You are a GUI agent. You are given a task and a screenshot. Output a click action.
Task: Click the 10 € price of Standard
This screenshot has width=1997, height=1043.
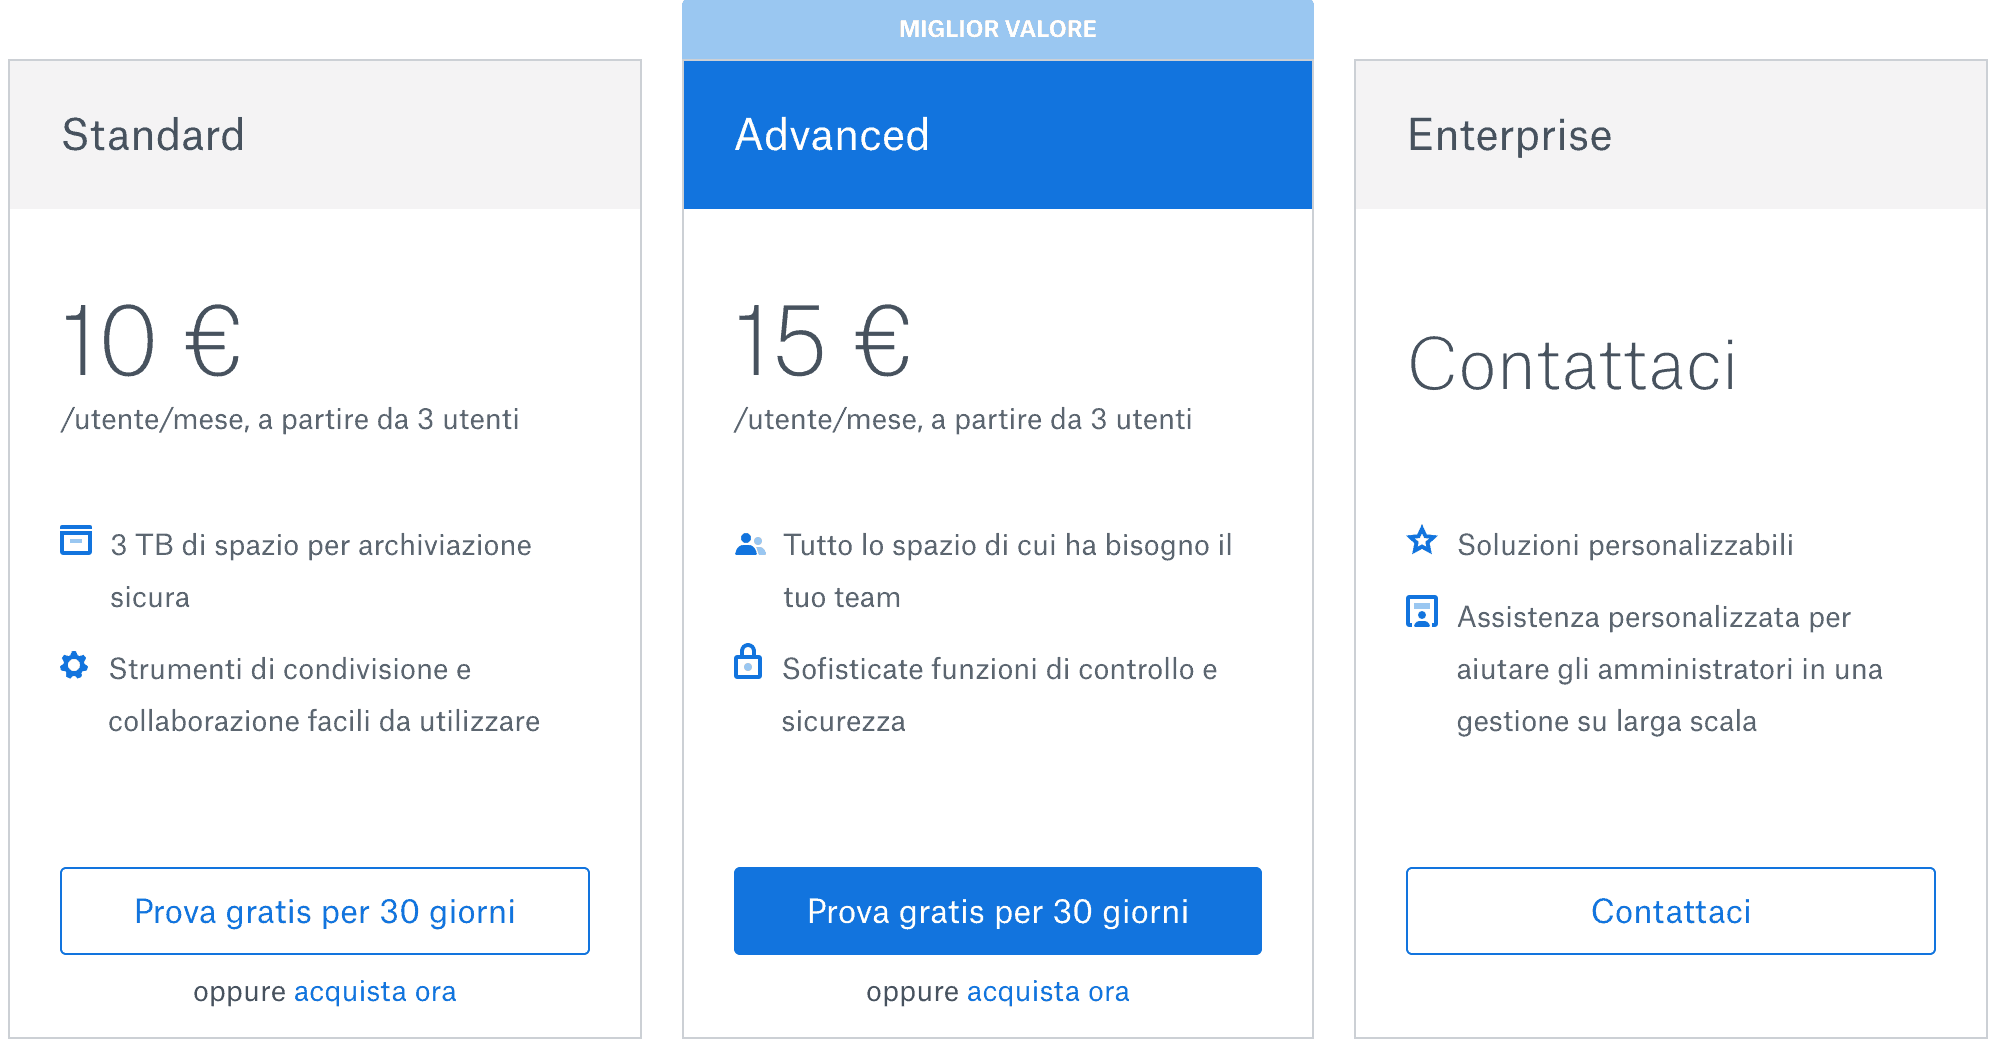coord(152,342)
